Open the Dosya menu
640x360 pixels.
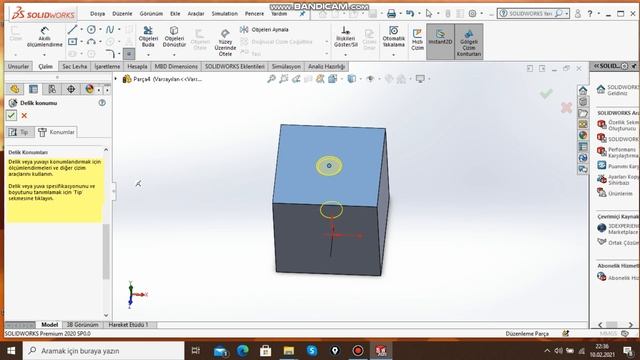(x=97, y=13)
